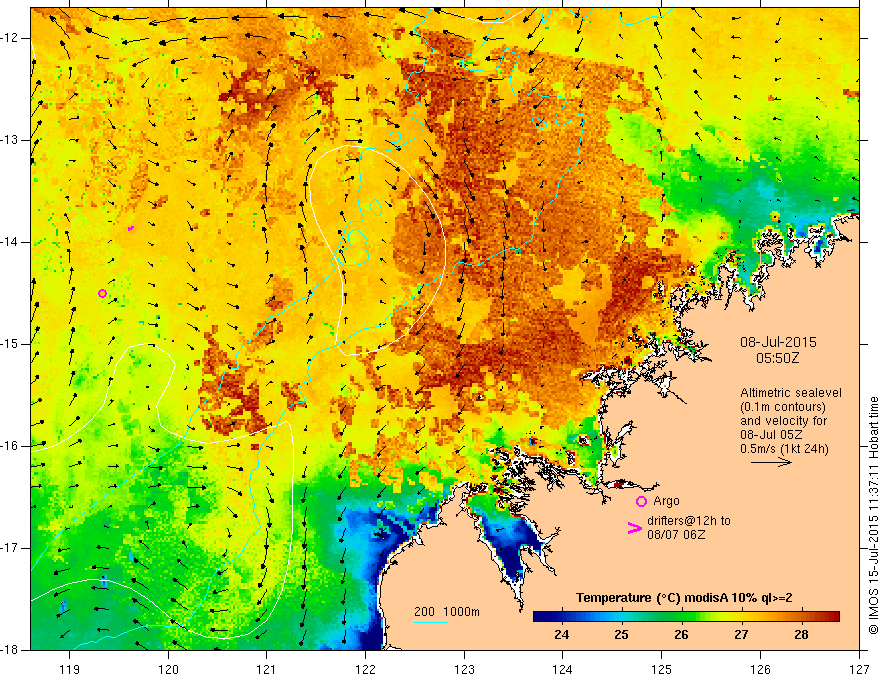Click the magenta drifters arrowhead legend symbol
The width and height of the screenshot is (880, 680).
coord(634,527)
